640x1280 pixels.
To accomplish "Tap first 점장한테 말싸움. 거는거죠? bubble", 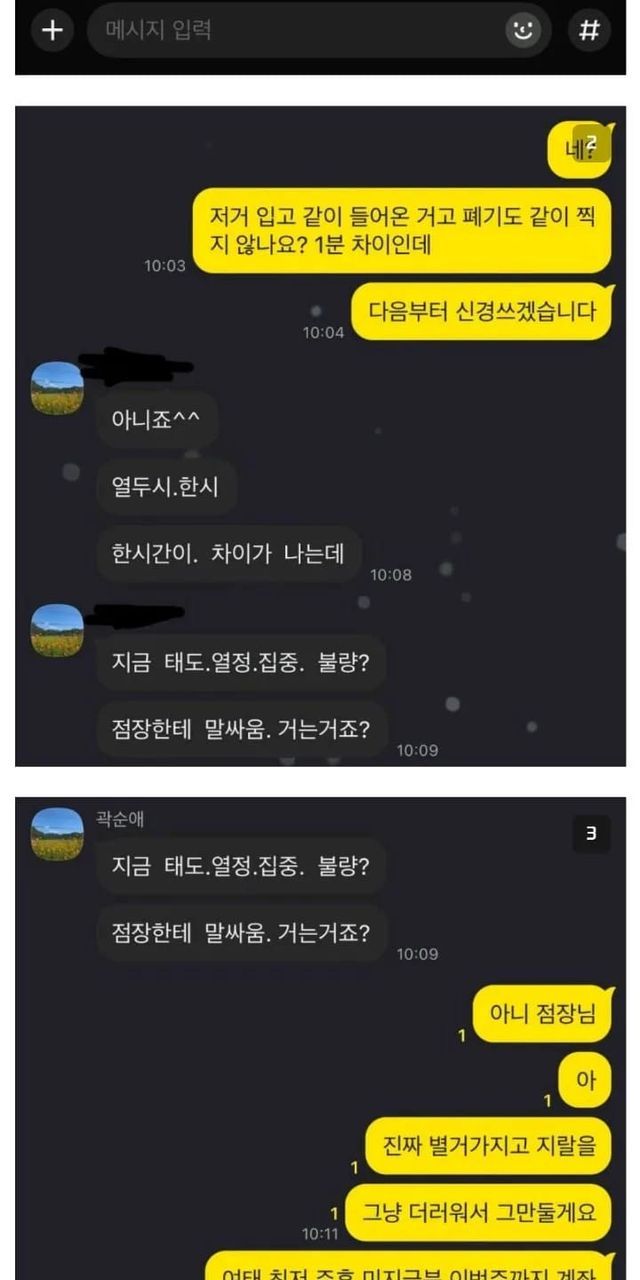I will 241,729.
